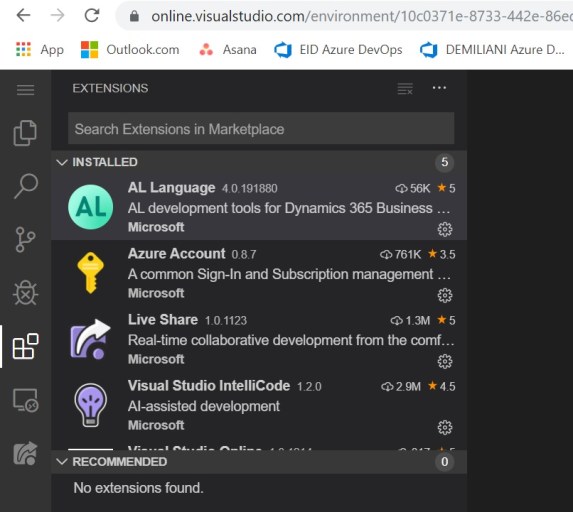573x512 pixels.
Task: Click the recommended count badge 0
Action: point(444,462)
